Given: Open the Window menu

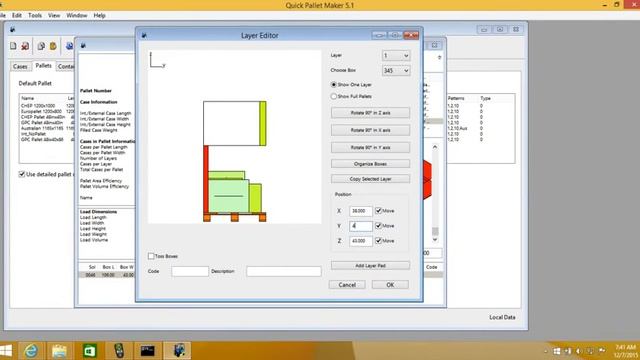Looking at the screenshot, I should pyautogui.click(x=77, y=16).
